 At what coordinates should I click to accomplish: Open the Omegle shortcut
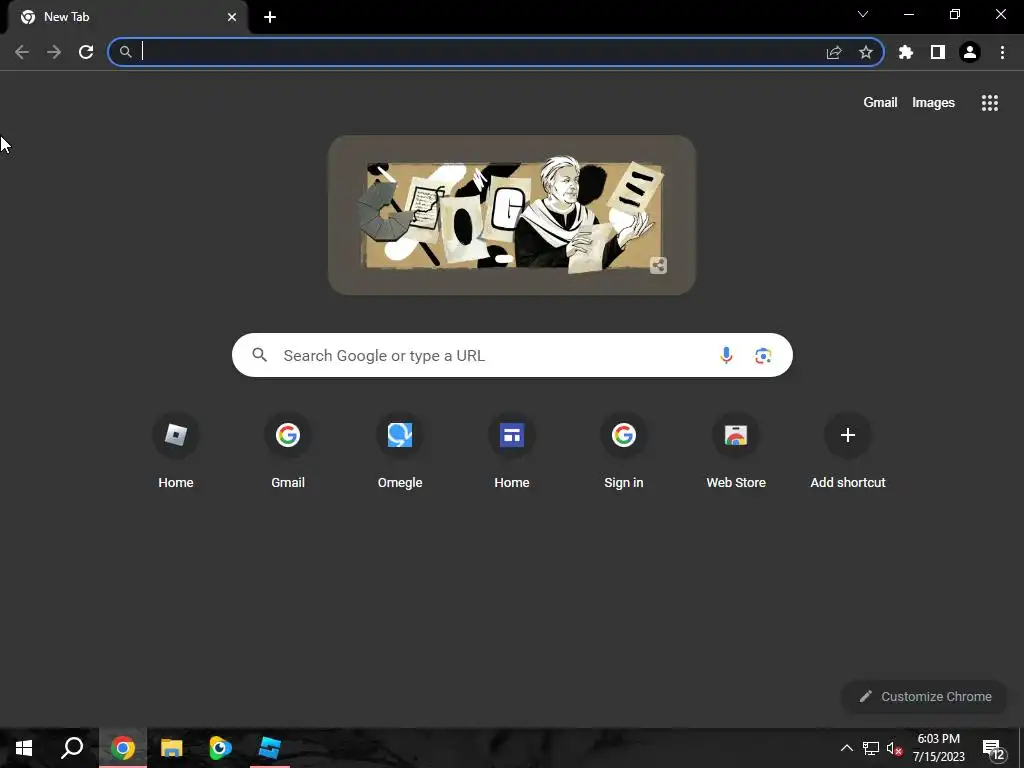coord(400,451)
